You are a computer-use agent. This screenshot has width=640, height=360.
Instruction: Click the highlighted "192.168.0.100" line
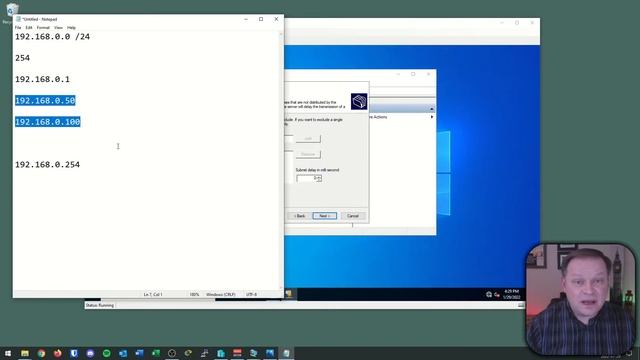pyautogui.click(x=48, y=122)
